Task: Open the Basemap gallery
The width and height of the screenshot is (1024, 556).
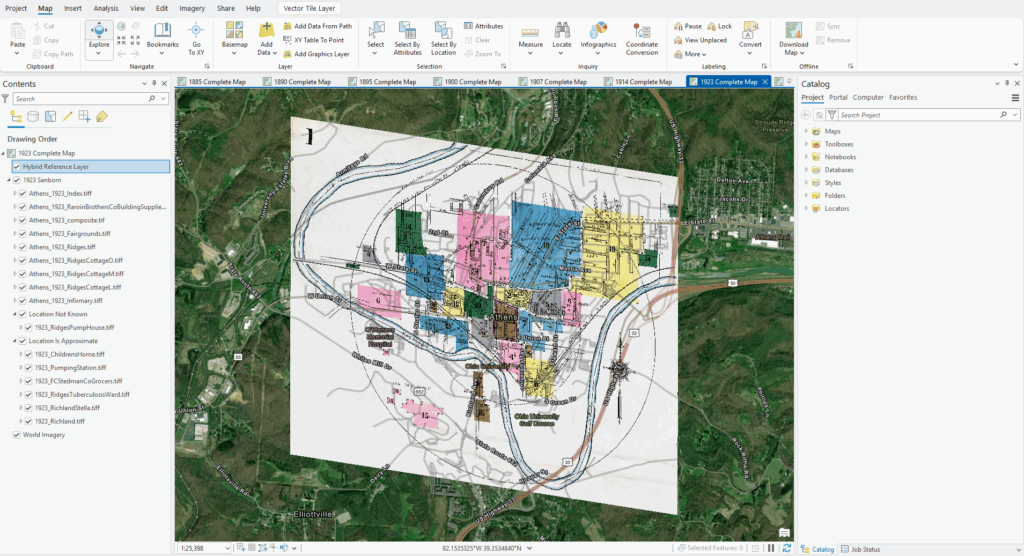Action: 234,39
